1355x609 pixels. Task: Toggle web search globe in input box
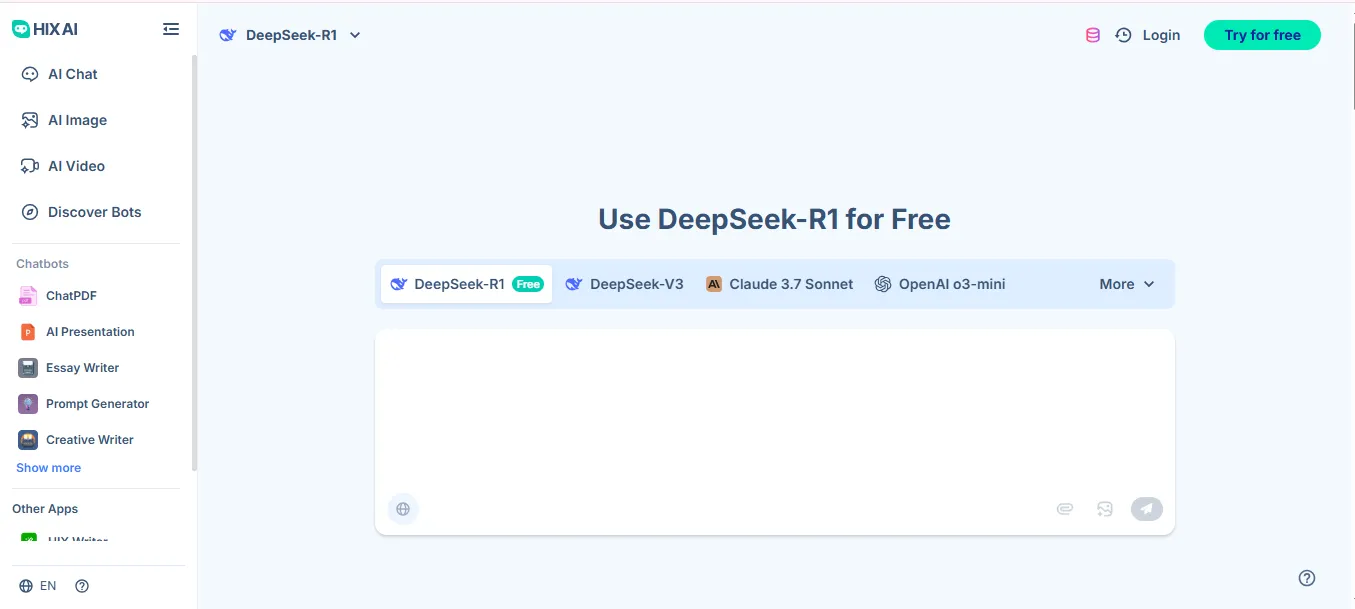tap(403, 509)
